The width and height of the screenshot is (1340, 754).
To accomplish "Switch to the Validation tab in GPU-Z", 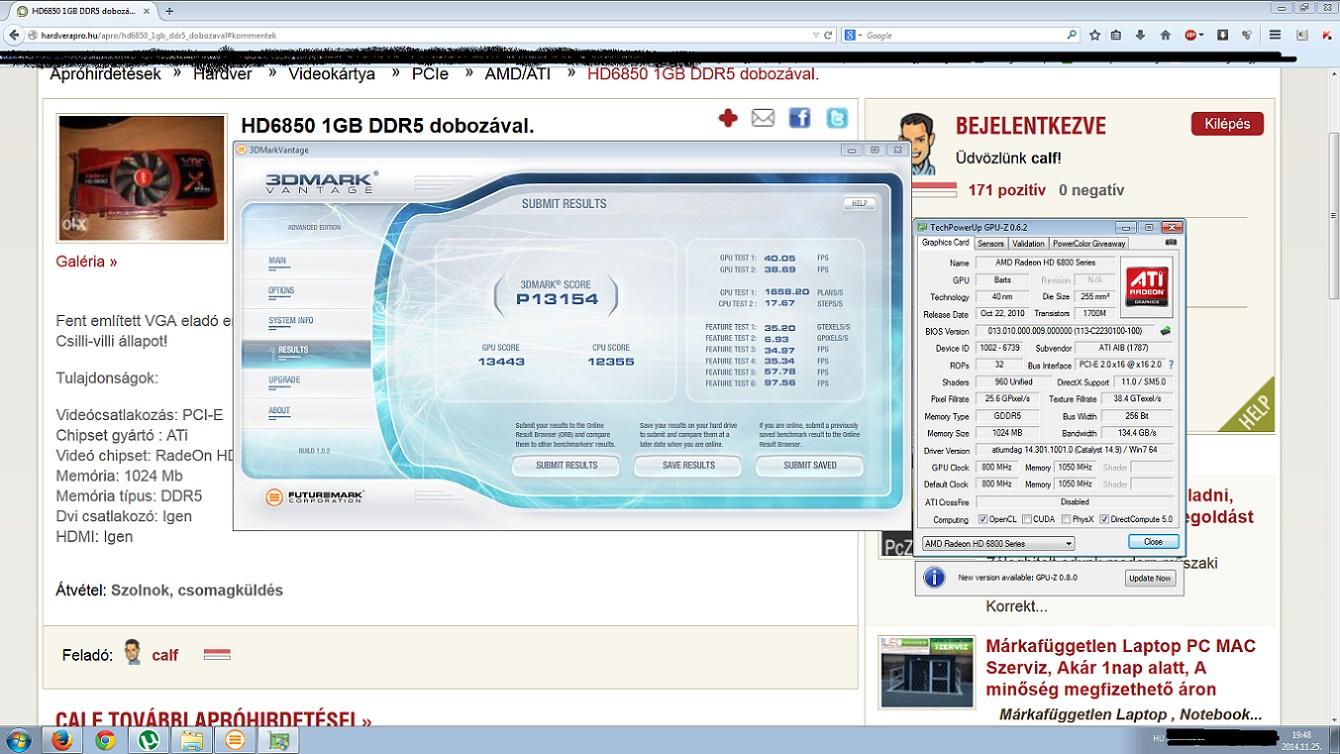I will pos(1028,243).
